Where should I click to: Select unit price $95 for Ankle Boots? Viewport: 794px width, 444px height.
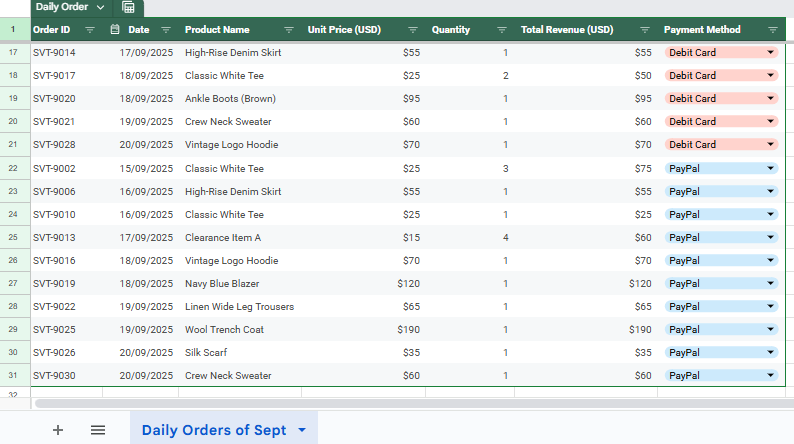pos(364,98)
